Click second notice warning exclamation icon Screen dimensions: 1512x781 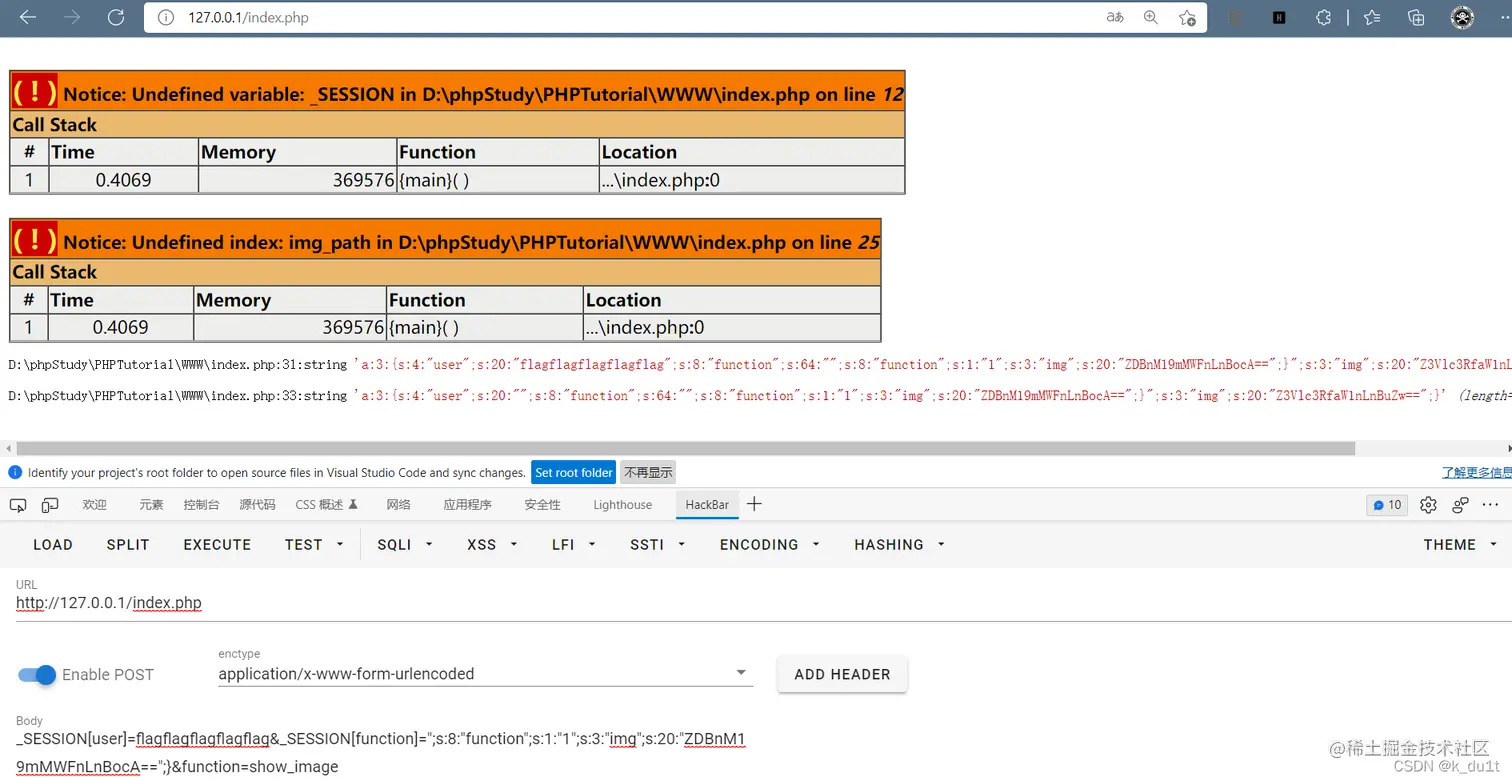[x=35, y=240]
